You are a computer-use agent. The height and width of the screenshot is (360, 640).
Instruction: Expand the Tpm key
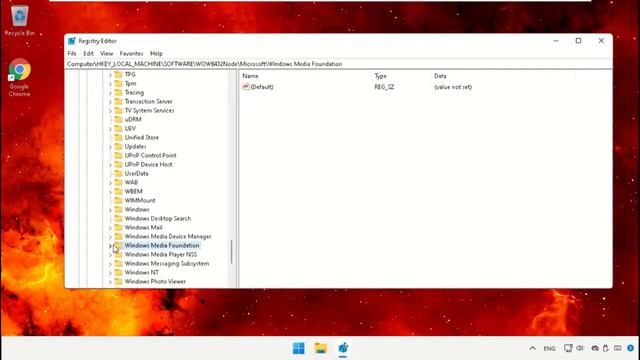(110, 84)
